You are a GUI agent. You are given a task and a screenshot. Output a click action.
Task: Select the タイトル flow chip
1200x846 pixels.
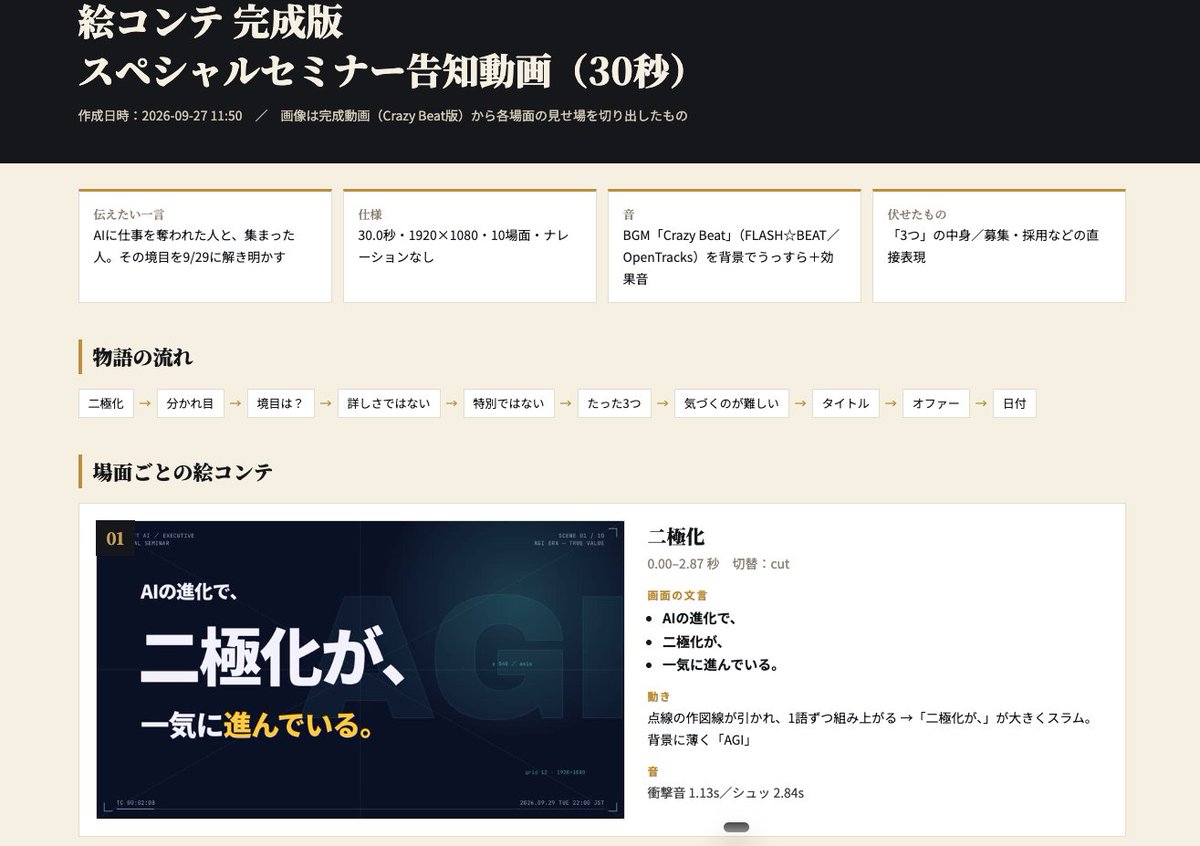click(846, 404)
